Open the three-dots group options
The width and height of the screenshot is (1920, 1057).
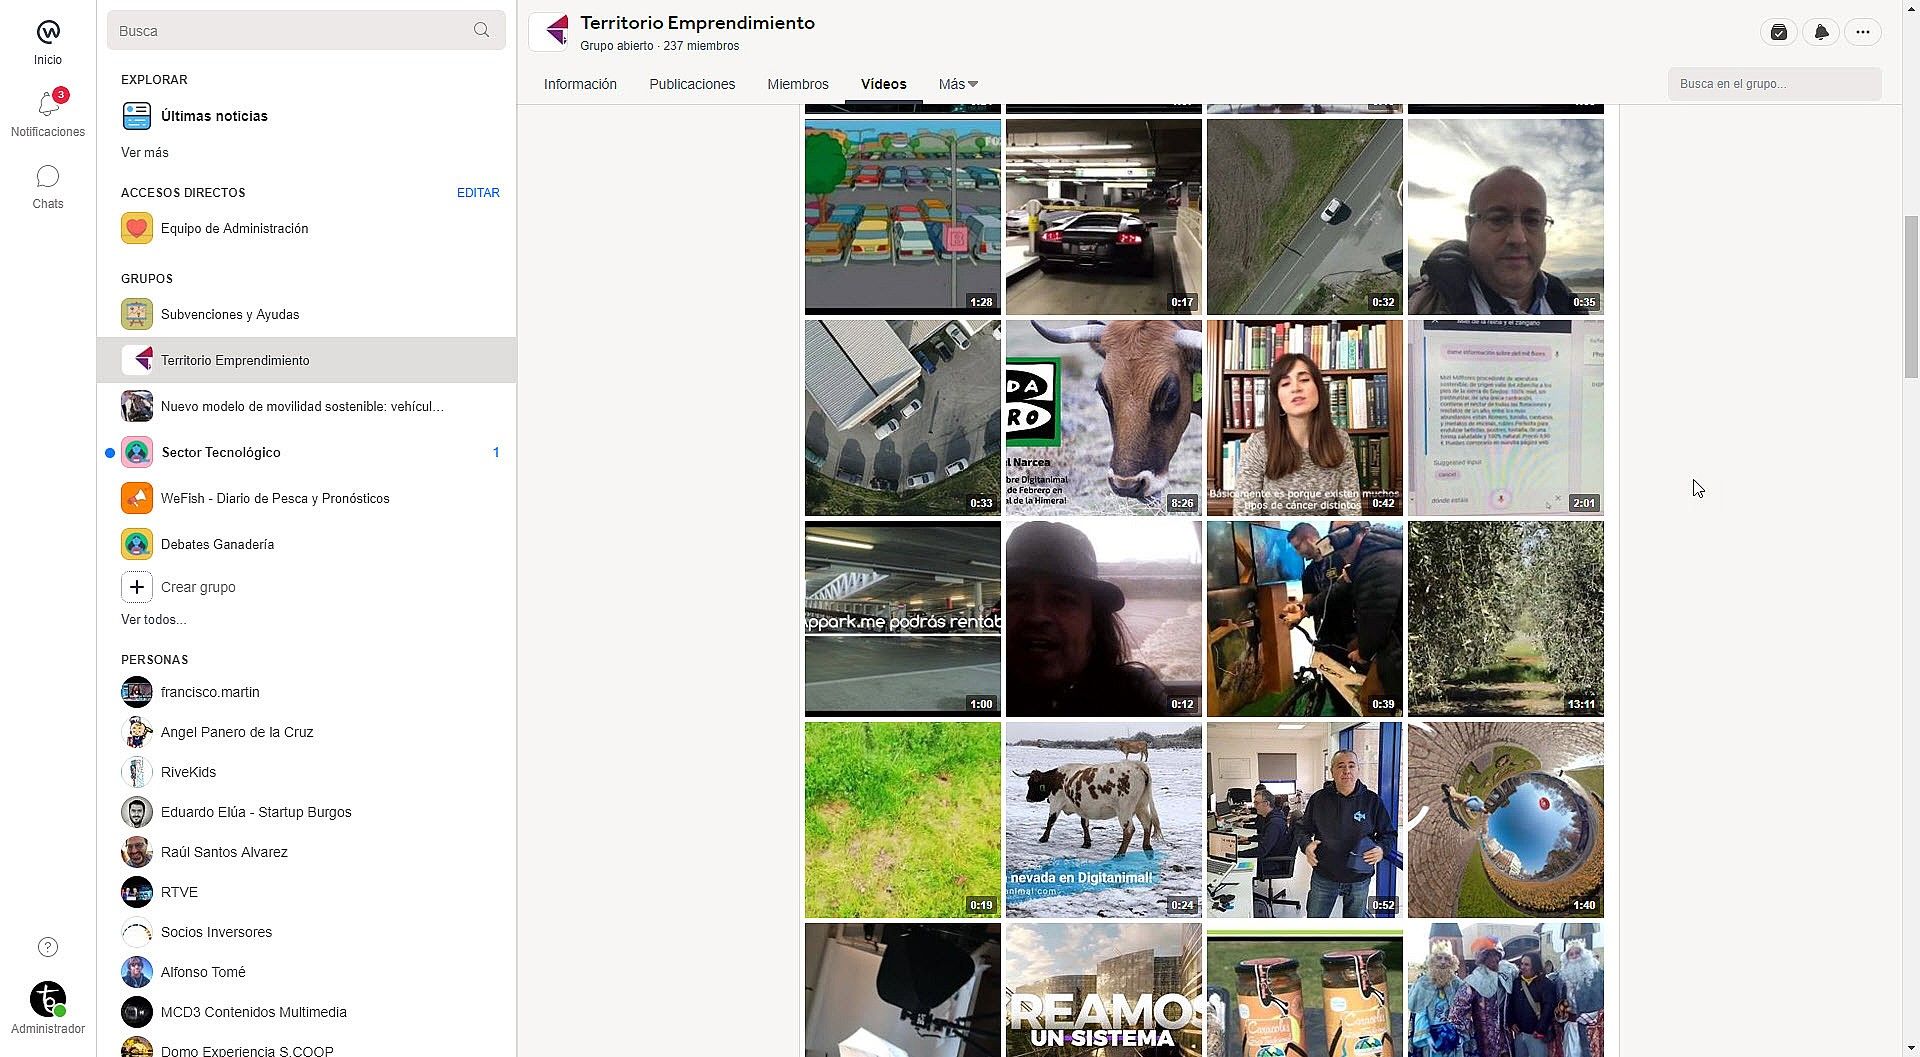coord(1863,32)
